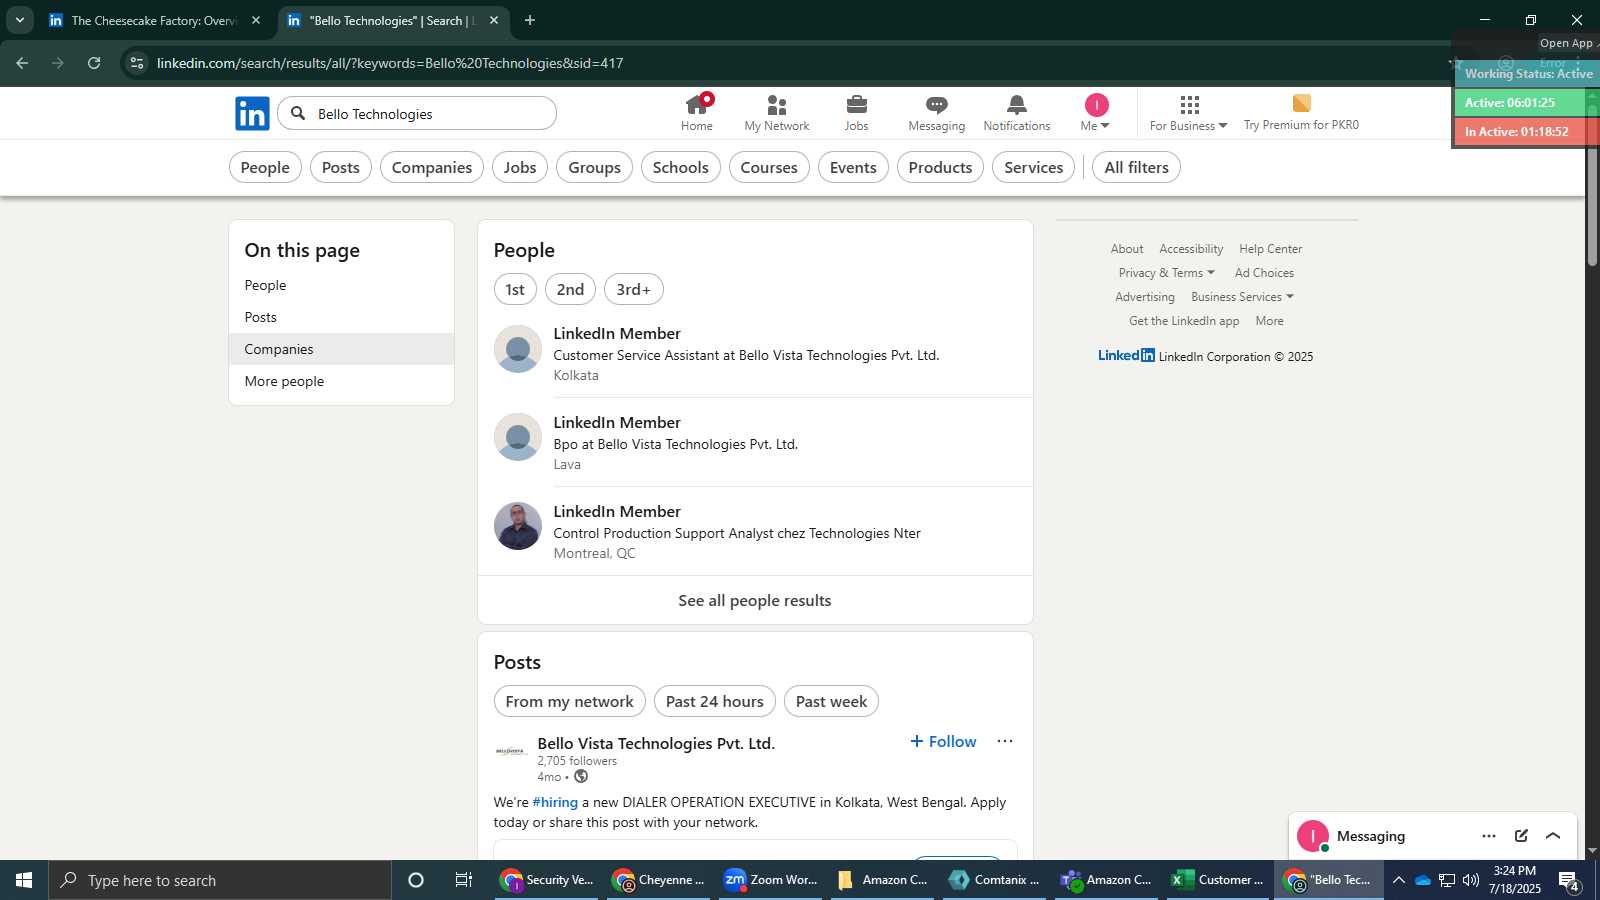Image resolution: width=1600 pixels, height=900 pixels.
Task: Filter results by Events
Action: (x=853, y=168)
